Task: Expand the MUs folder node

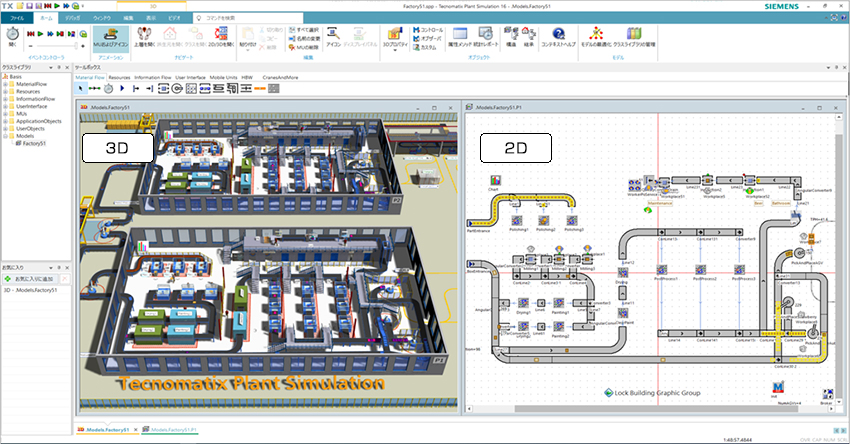Action: pos(5,114)
